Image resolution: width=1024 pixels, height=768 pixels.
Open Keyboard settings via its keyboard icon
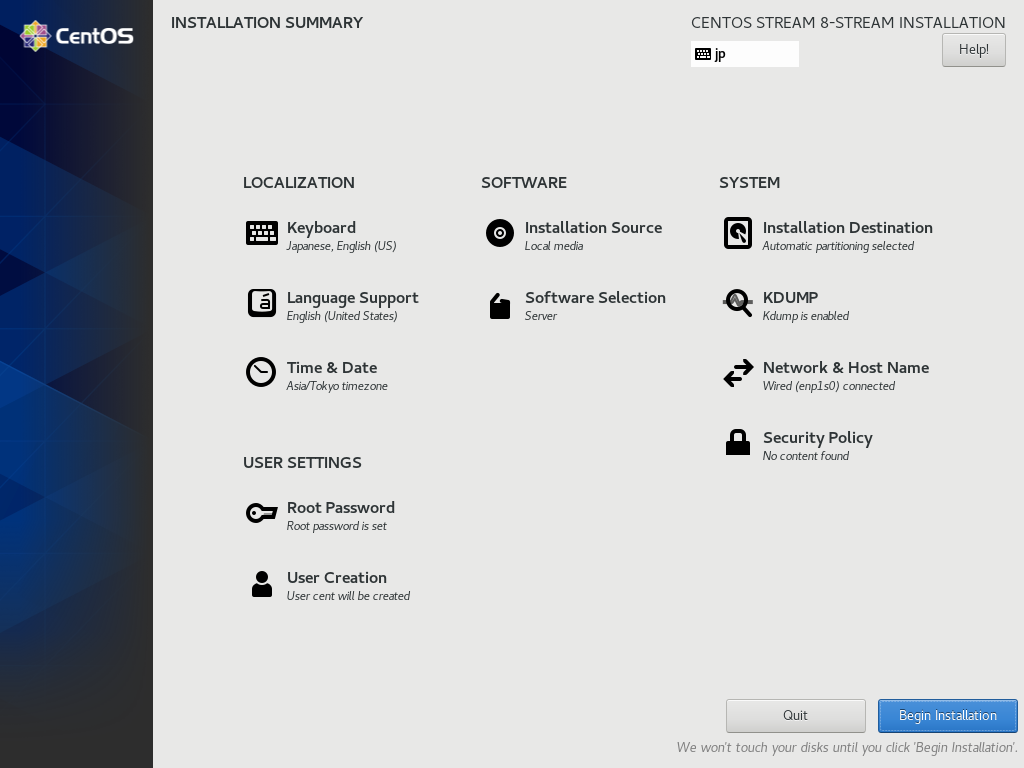(x=262, y=233)
